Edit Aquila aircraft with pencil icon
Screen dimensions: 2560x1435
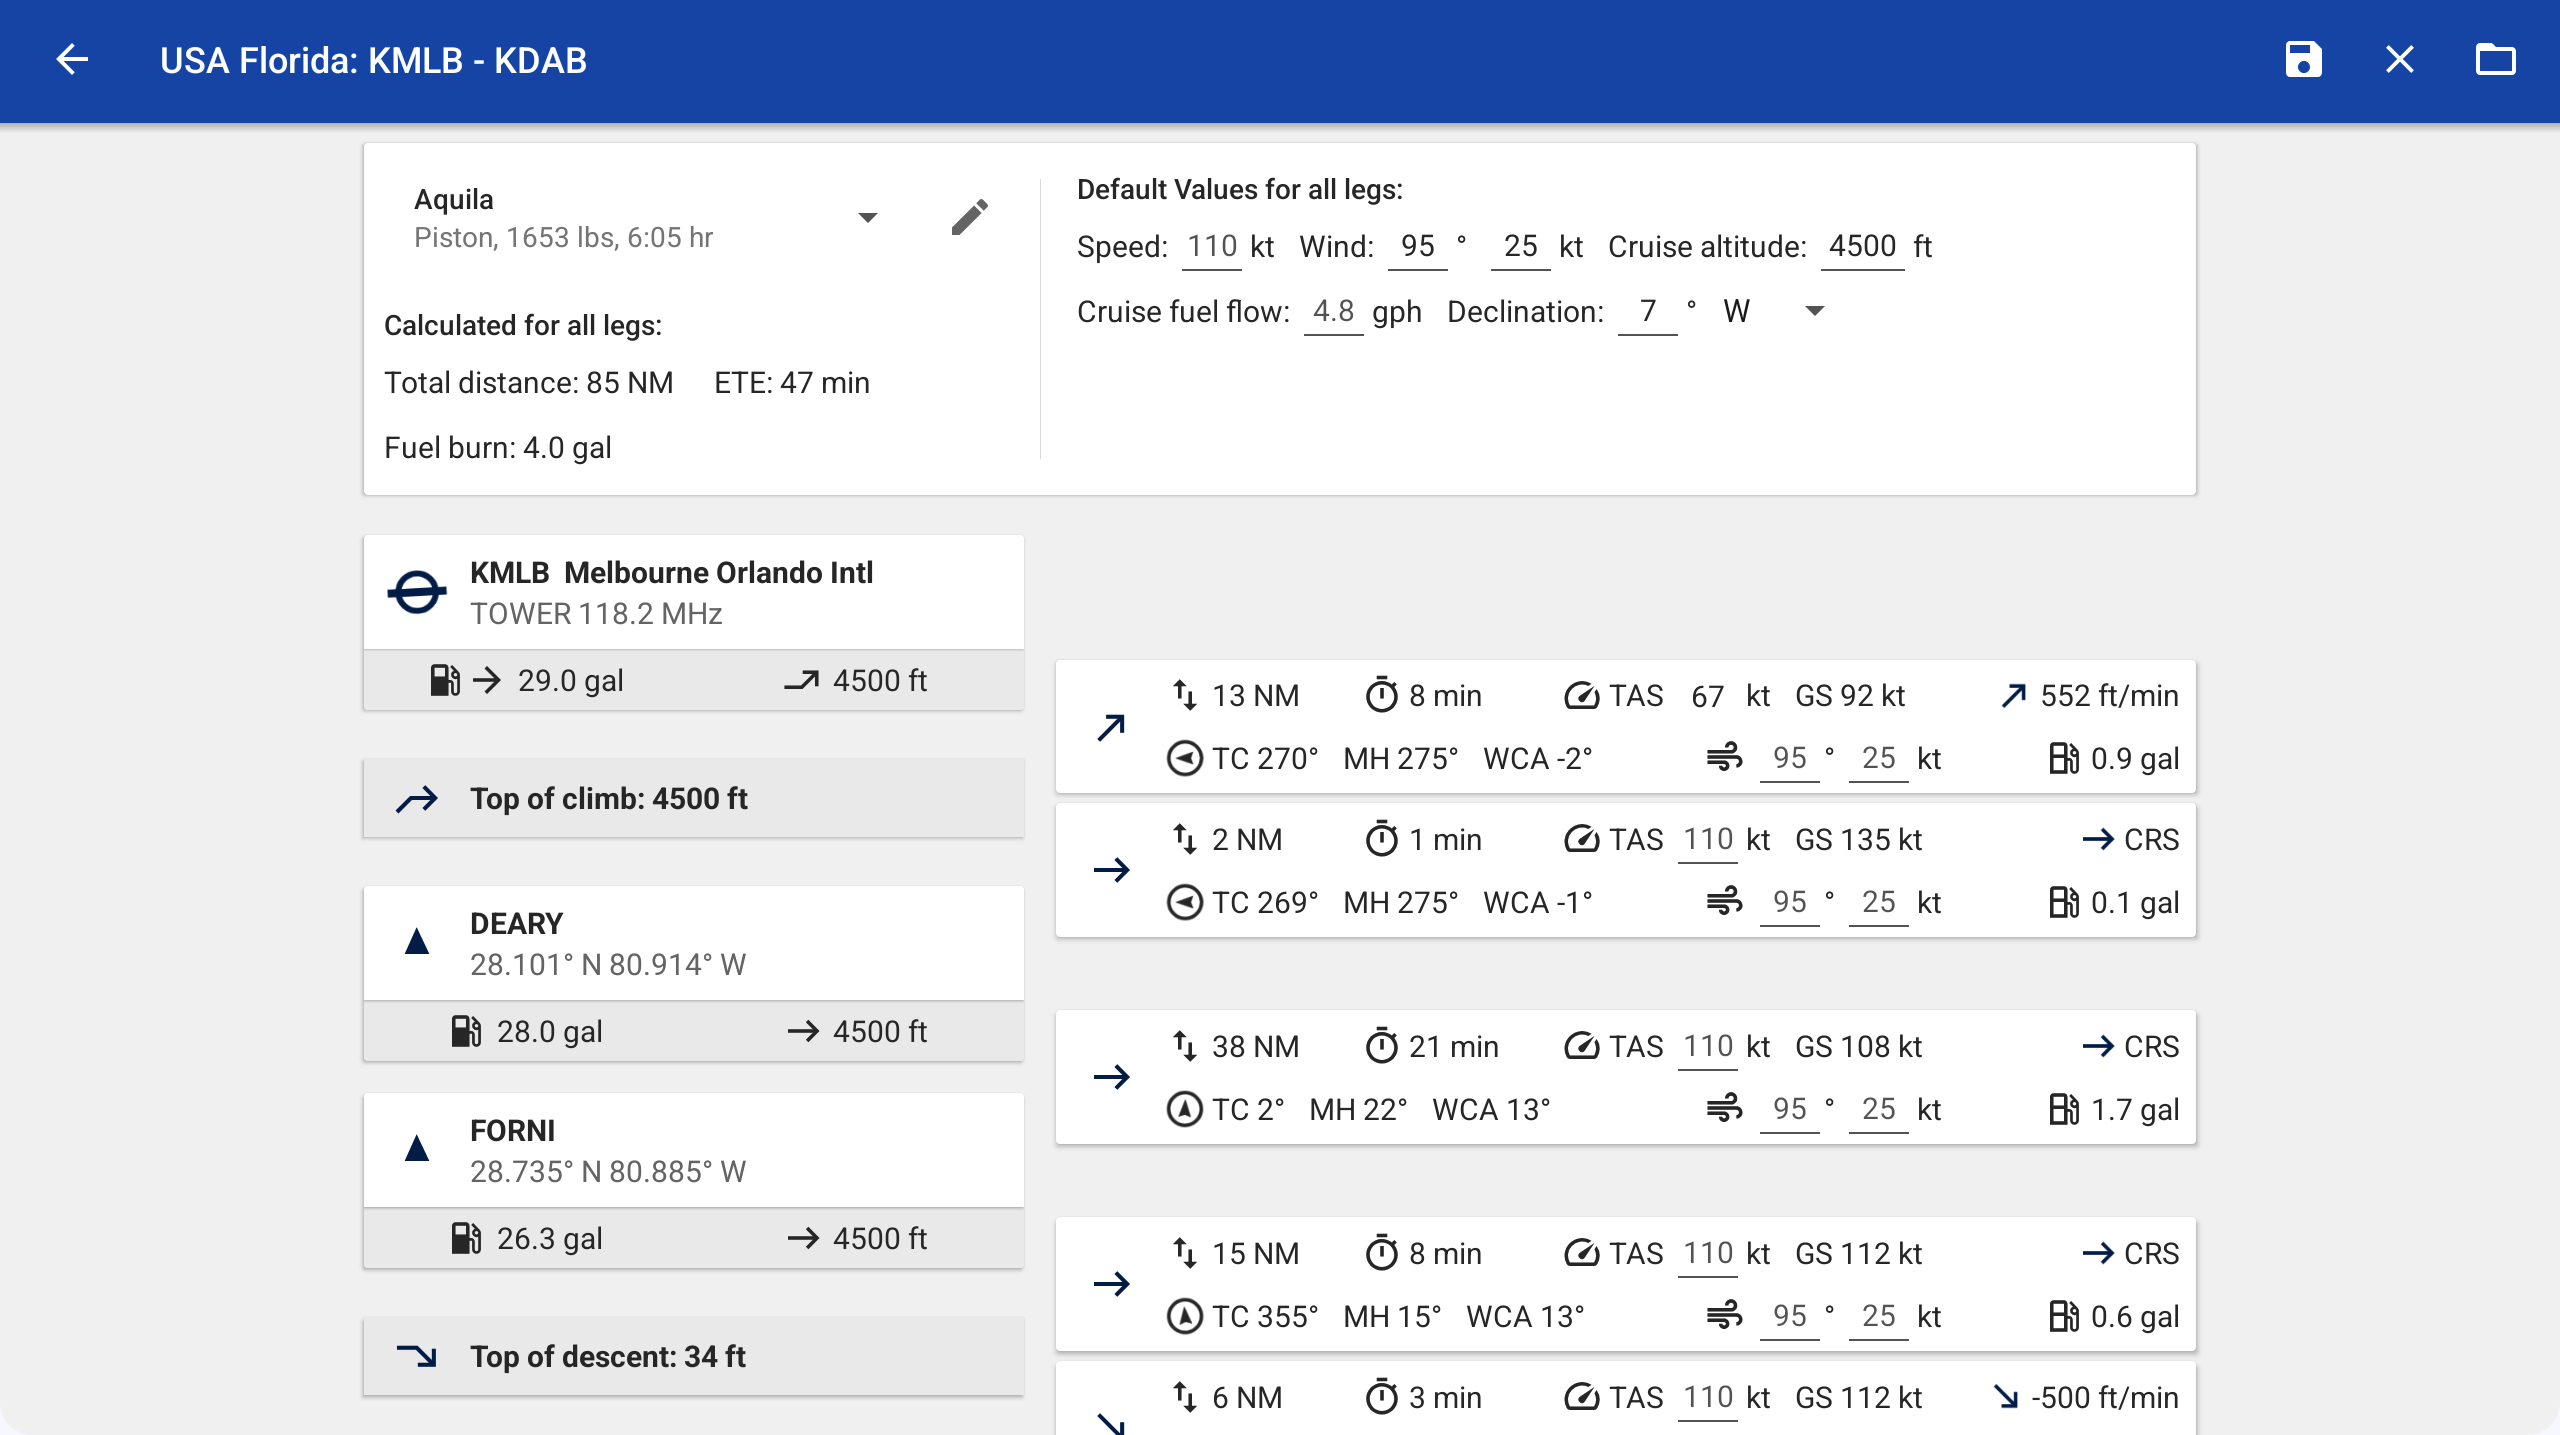point(969,217)
